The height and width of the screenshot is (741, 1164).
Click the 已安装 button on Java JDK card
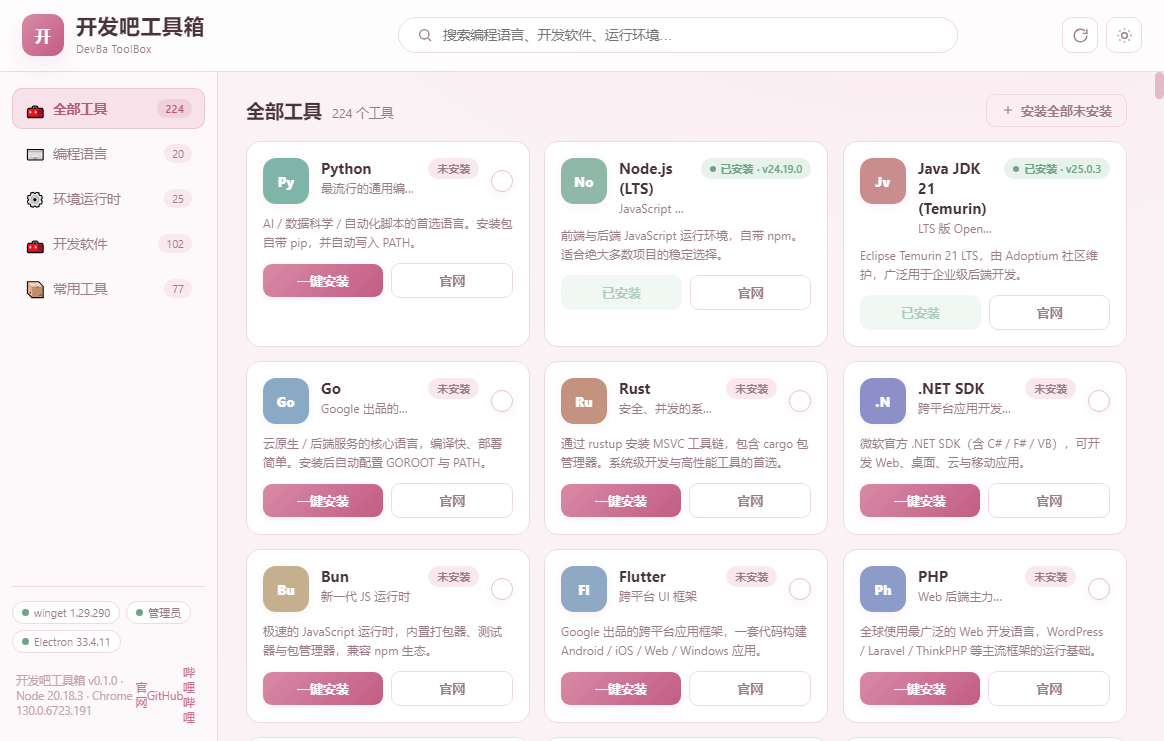(921, 313)
